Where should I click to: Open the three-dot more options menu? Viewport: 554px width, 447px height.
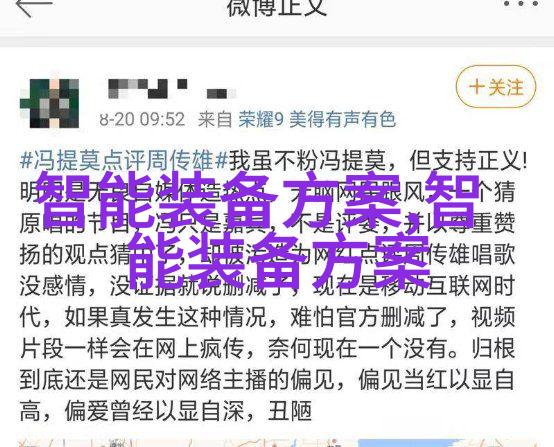tap(520, 4)
